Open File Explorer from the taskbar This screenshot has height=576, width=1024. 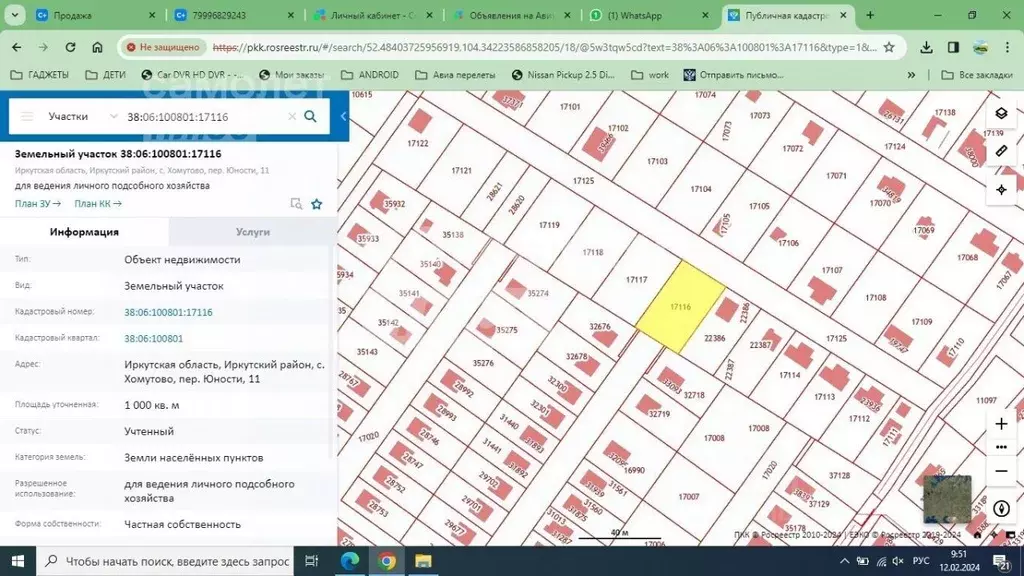pos(423,561)
